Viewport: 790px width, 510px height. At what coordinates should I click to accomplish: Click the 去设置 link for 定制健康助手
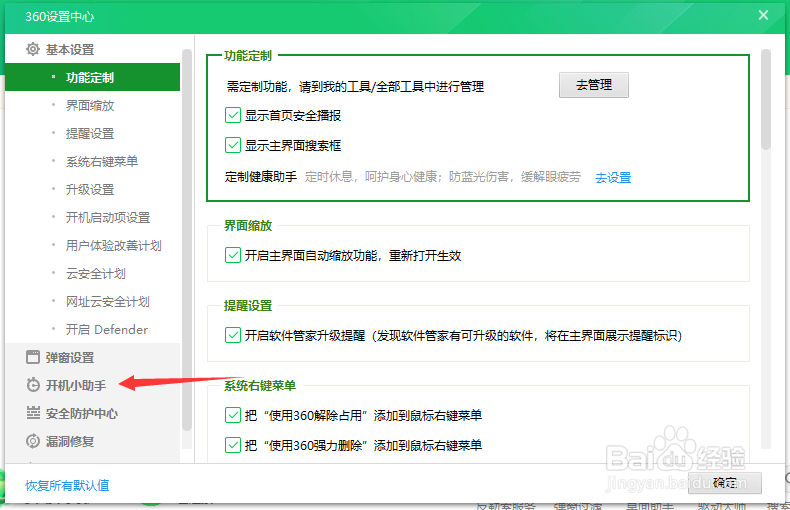pos(613,177)
